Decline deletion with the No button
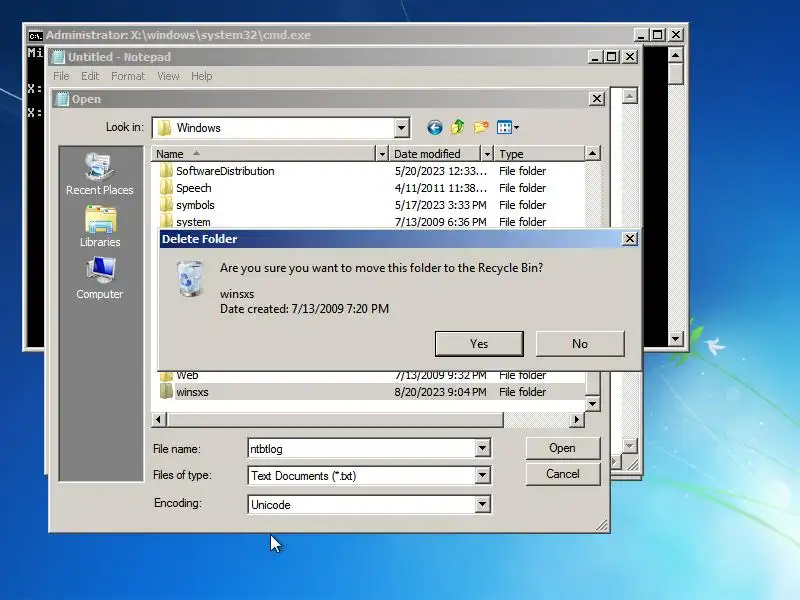This screenshot has height=600, width=800. point(580,344)
